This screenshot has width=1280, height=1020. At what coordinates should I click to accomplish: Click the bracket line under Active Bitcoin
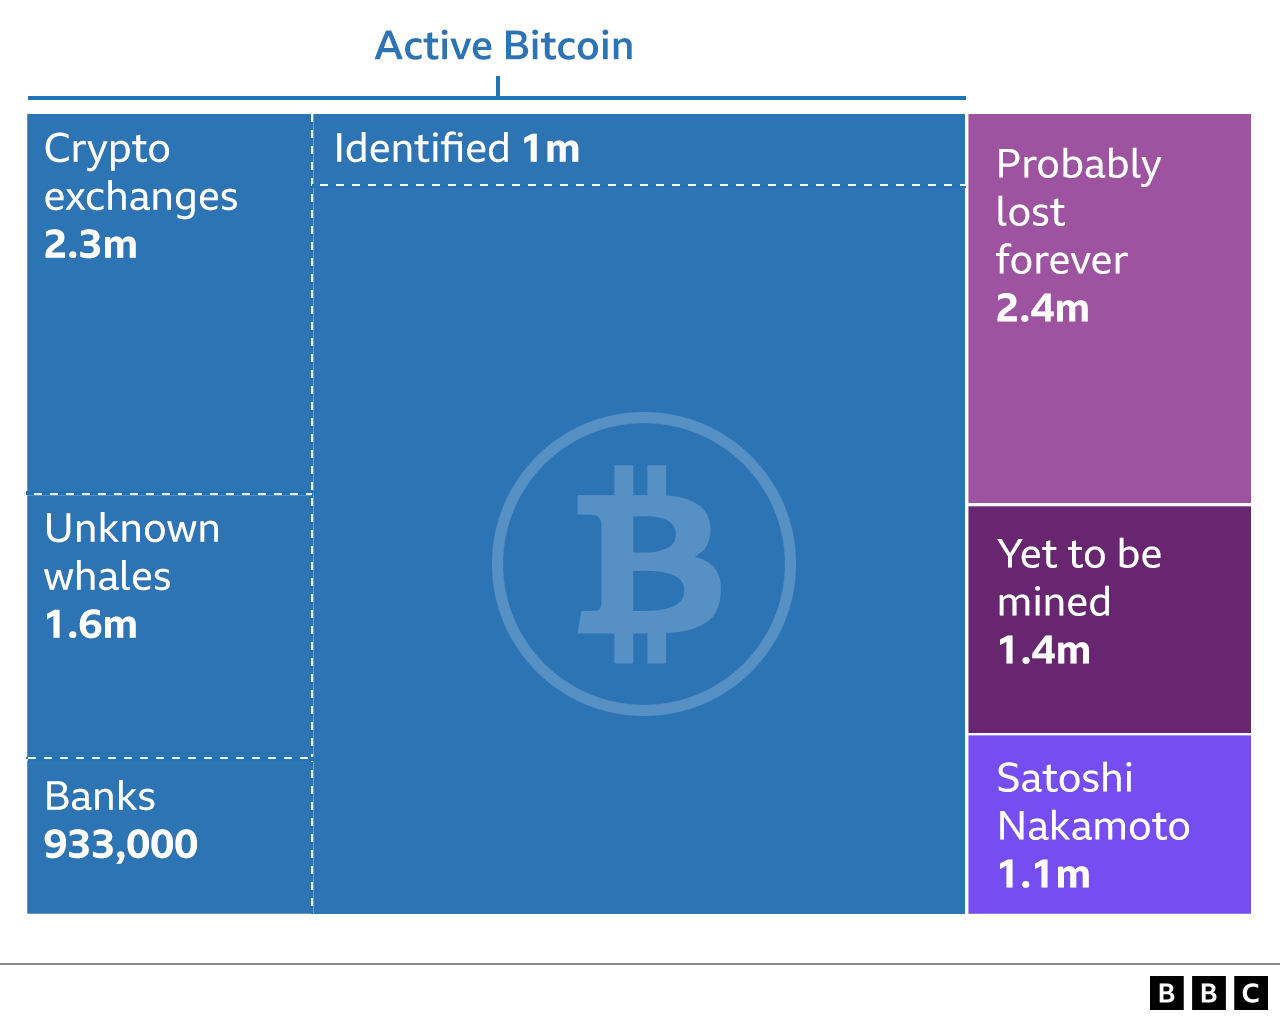pyautogui.click(x=497, y=97)
